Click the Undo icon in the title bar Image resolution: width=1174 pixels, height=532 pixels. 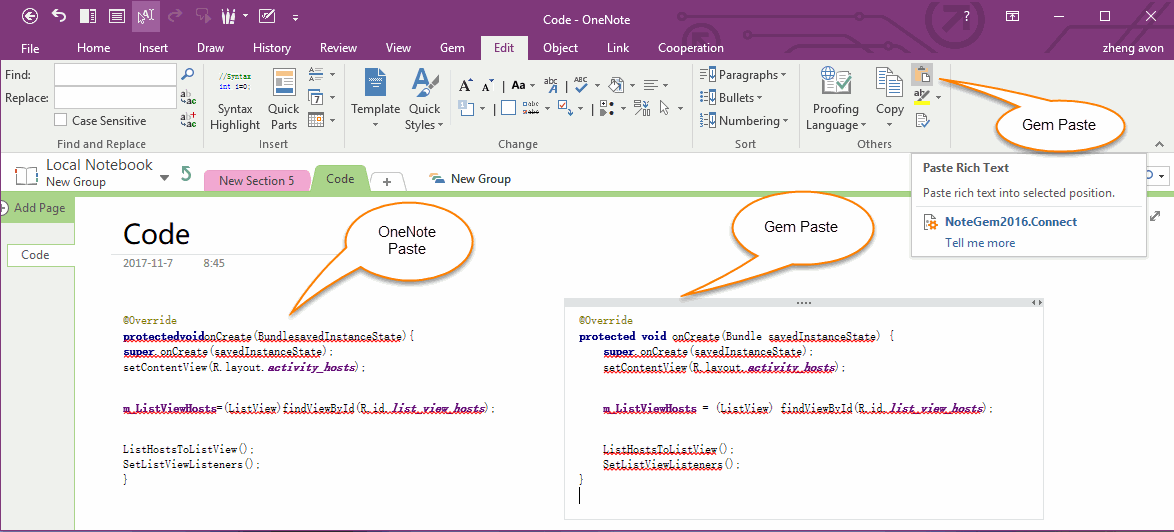[x=59, y=16]
